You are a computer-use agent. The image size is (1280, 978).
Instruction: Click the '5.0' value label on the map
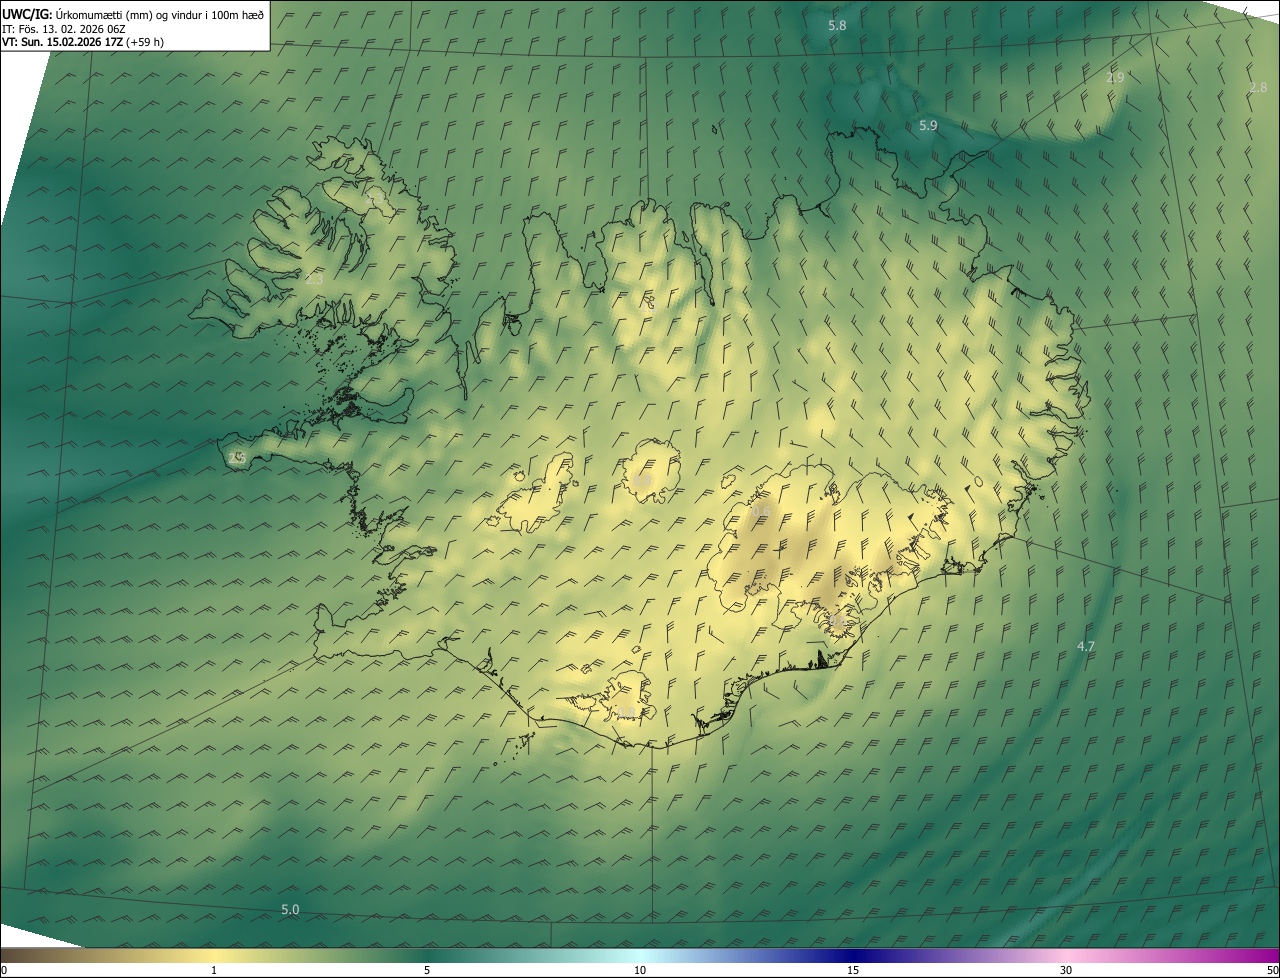(x=290, y=909)
